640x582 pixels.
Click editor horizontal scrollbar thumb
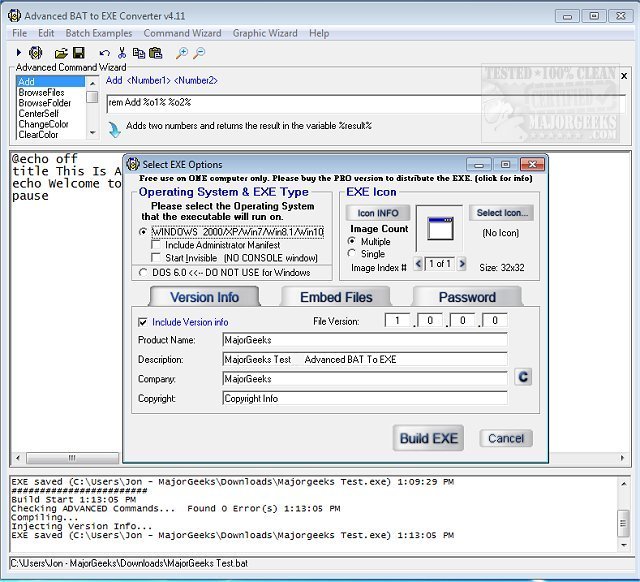pyautogui.click(x=72, y=458)
